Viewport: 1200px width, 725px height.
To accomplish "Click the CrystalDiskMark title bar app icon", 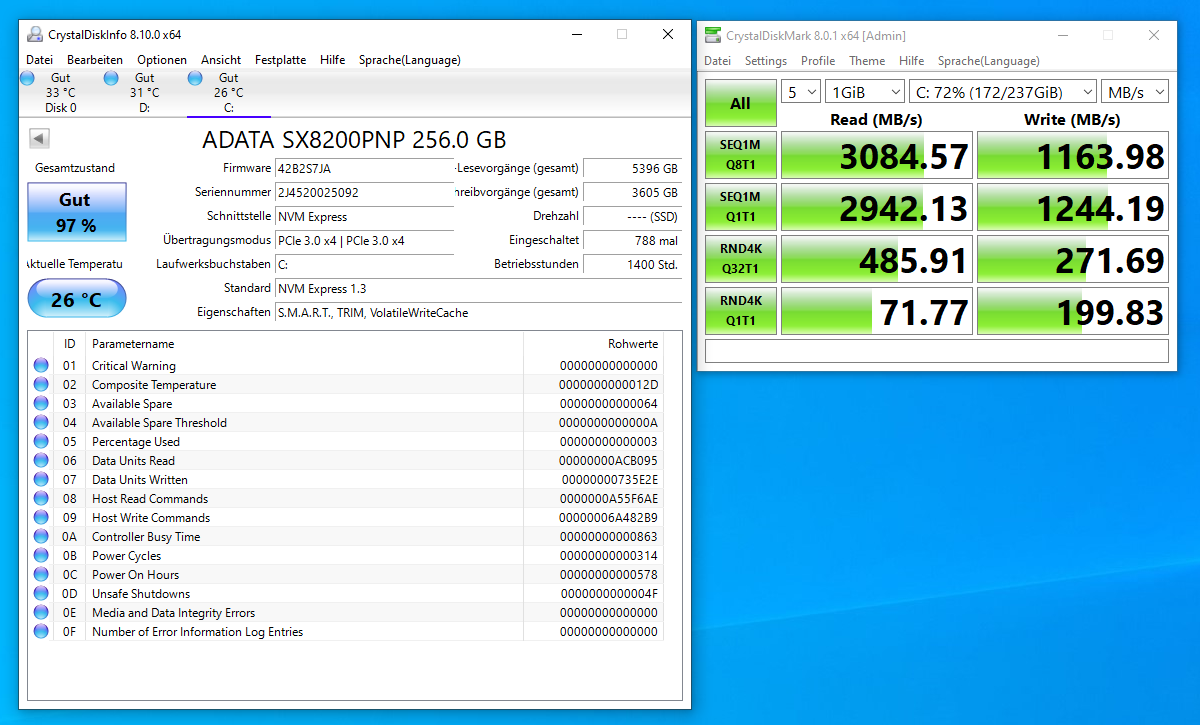I will tap(711, 35).
